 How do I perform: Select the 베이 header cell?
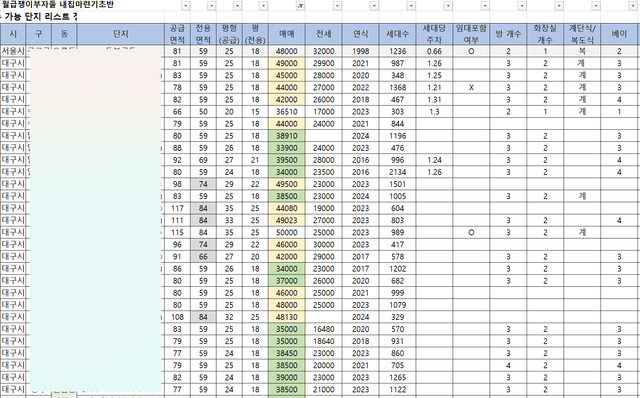pyautogui.click(x=619, y=34)
